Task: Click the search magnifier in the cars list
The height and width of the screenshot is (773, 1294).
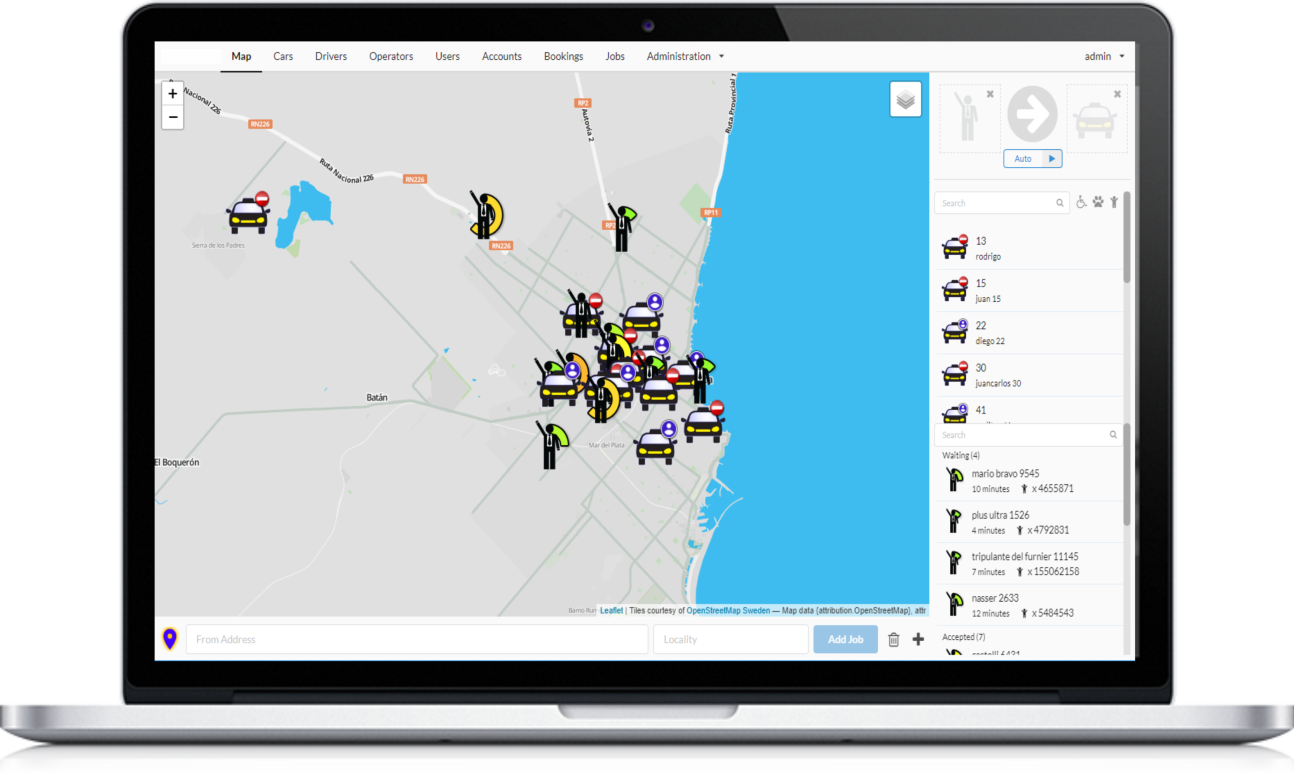Action: 1060,203
